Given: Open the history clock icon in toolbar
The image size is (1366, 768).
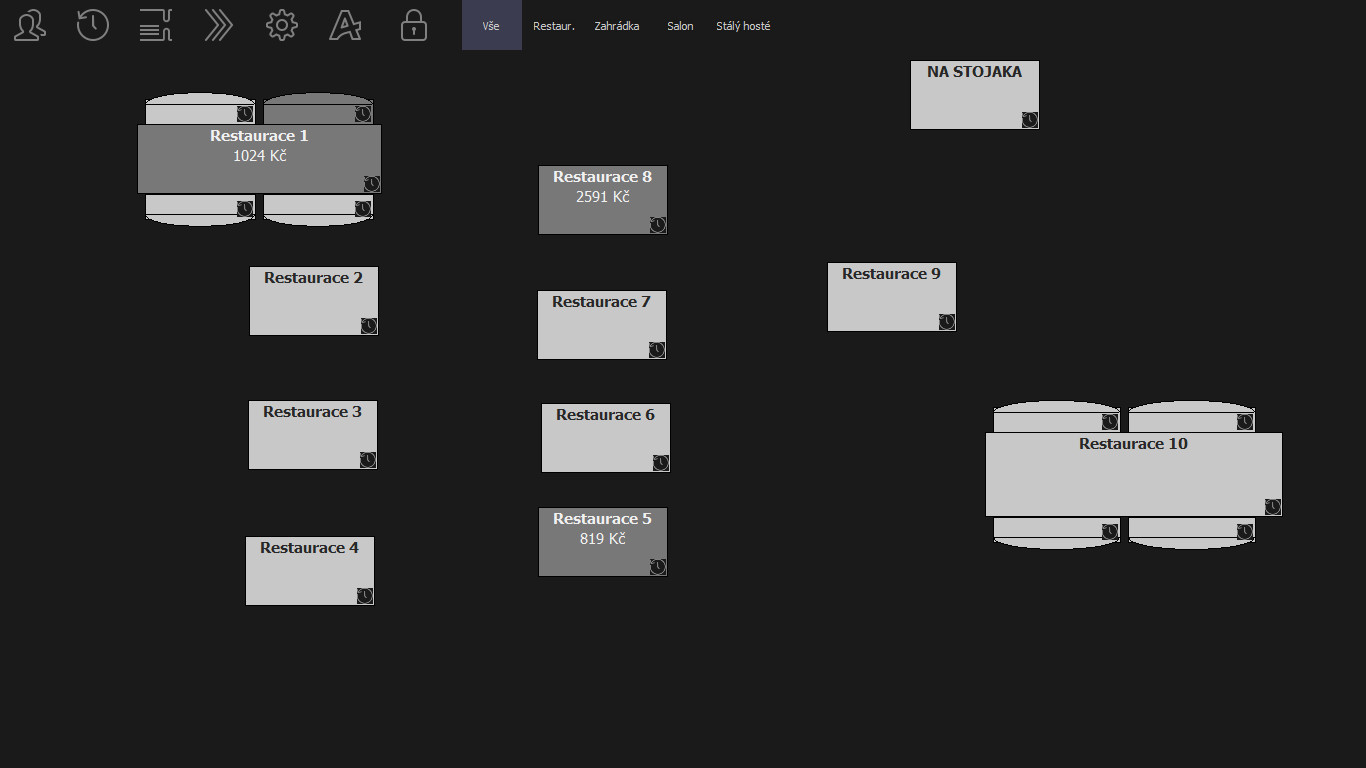Looking at the screenshot, I should click(93, 25).
